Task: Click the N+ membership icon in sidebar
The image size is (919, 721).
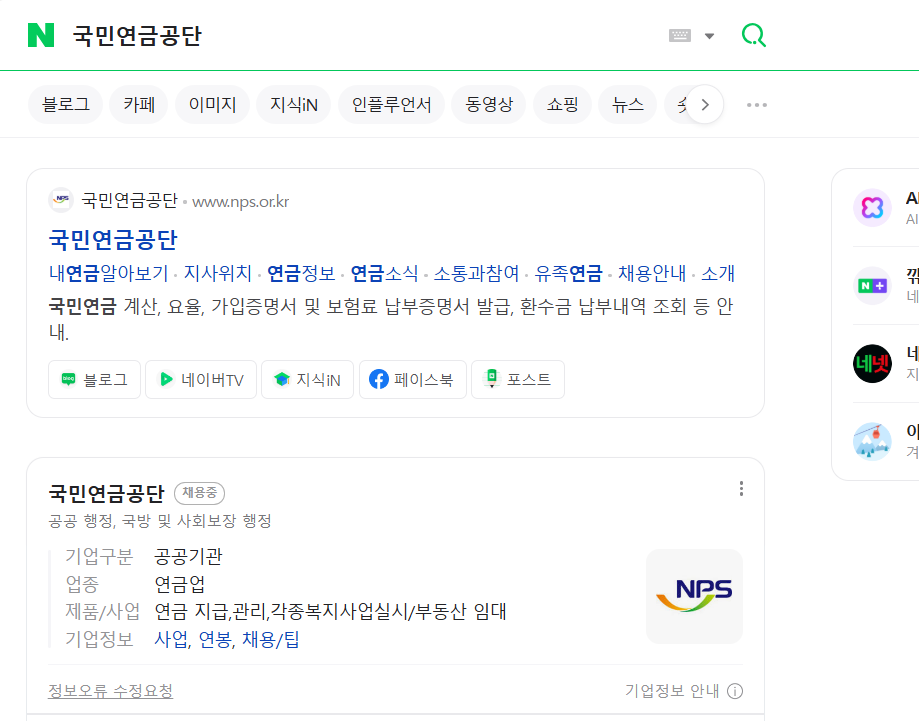Action: click(x=872, y=285)
